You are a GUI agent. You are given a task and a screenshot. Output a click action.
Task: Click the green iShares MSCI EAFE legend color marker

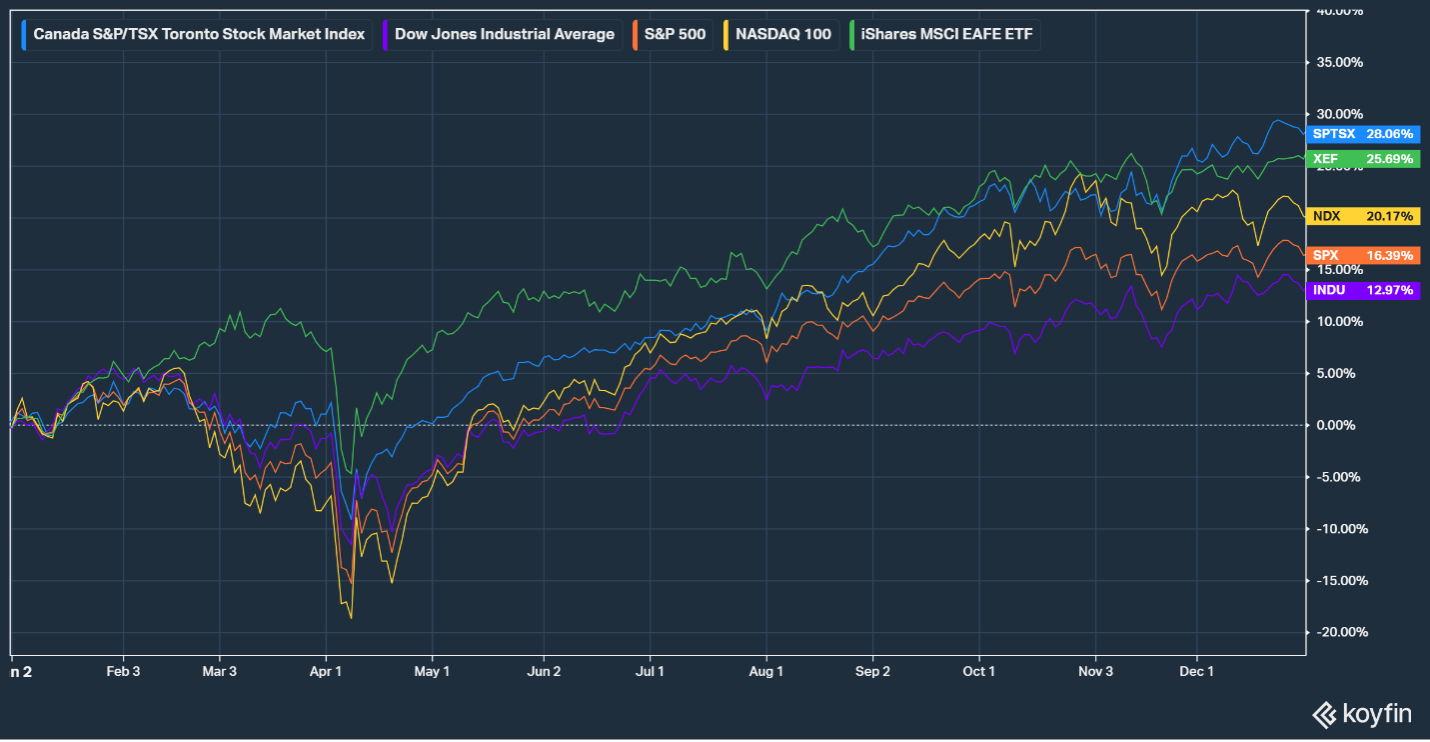pos(852,34)
